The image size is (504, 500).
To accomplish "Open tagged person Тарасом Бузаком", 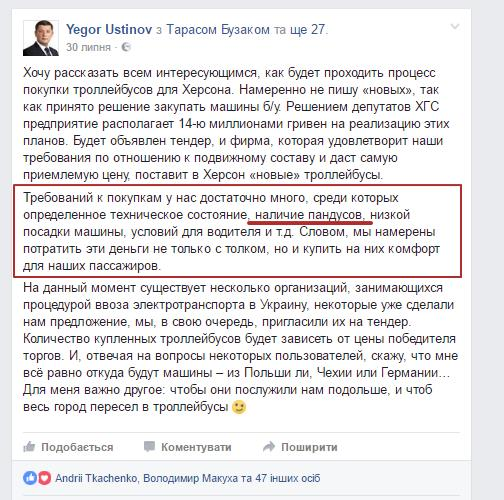I will tap(218, 30).
